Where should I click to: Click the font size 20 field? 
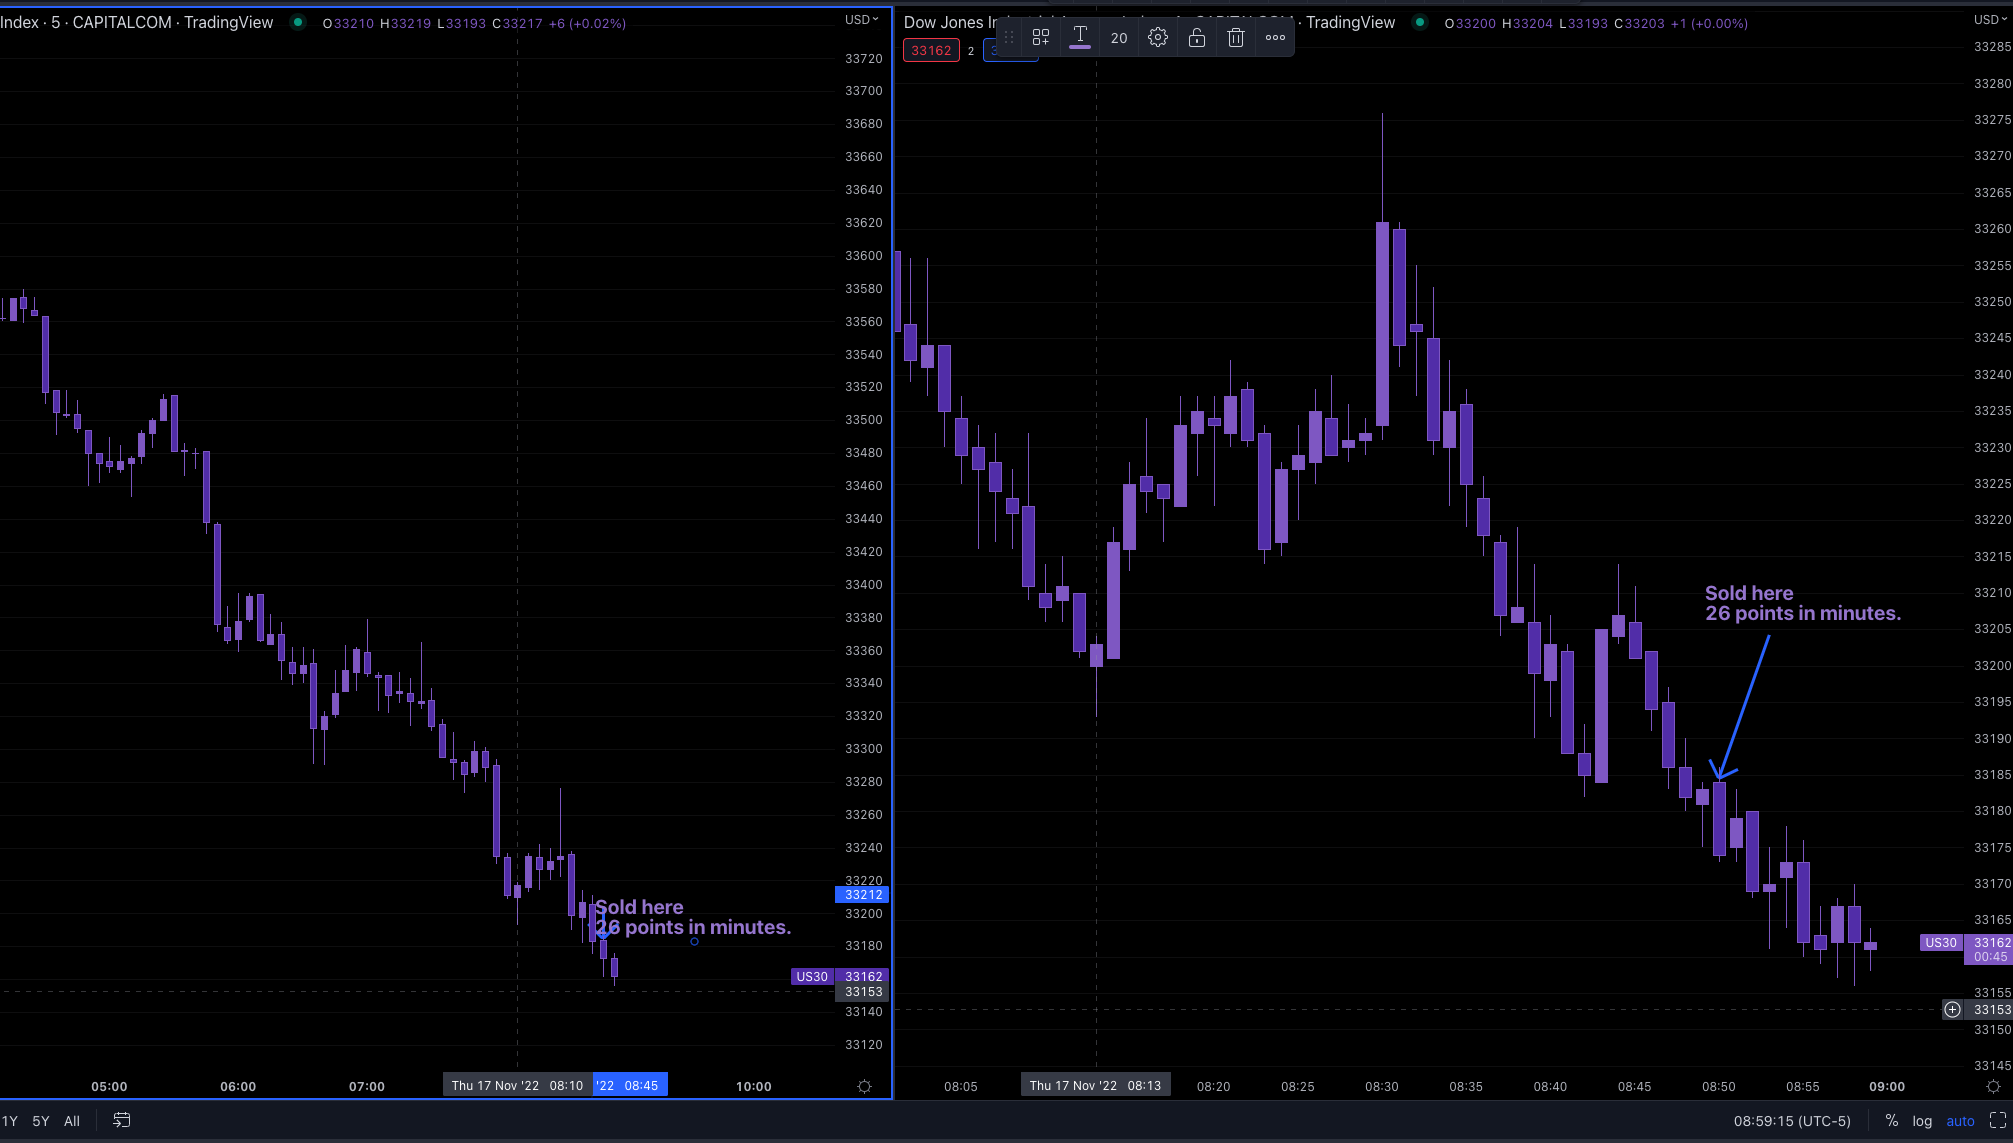coord(1118,37)
